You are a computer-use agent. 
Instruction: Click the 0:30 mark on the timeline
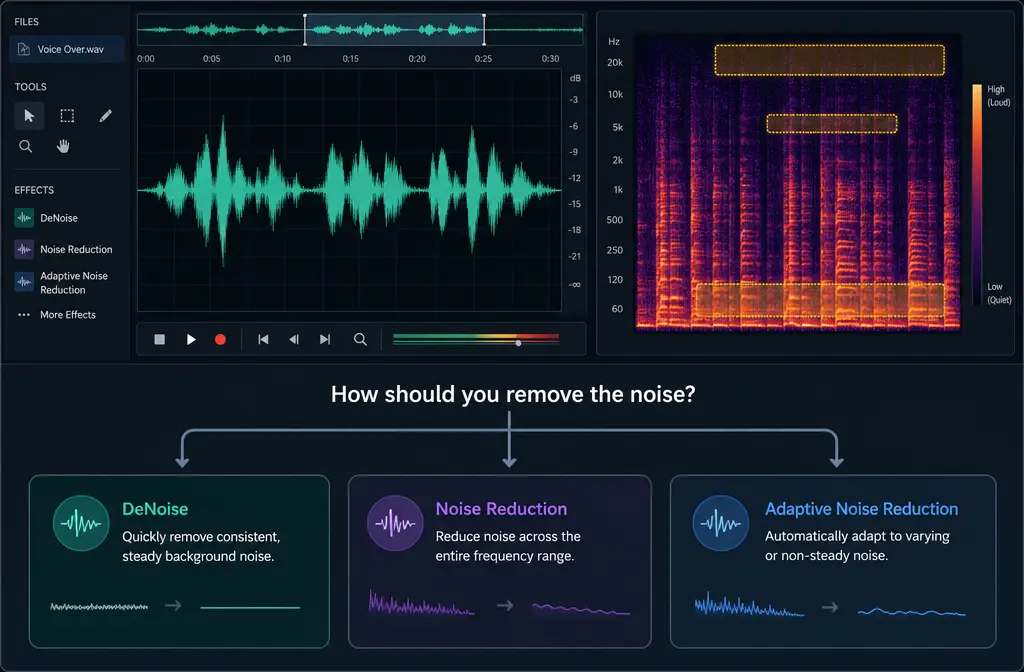[551, 59]
